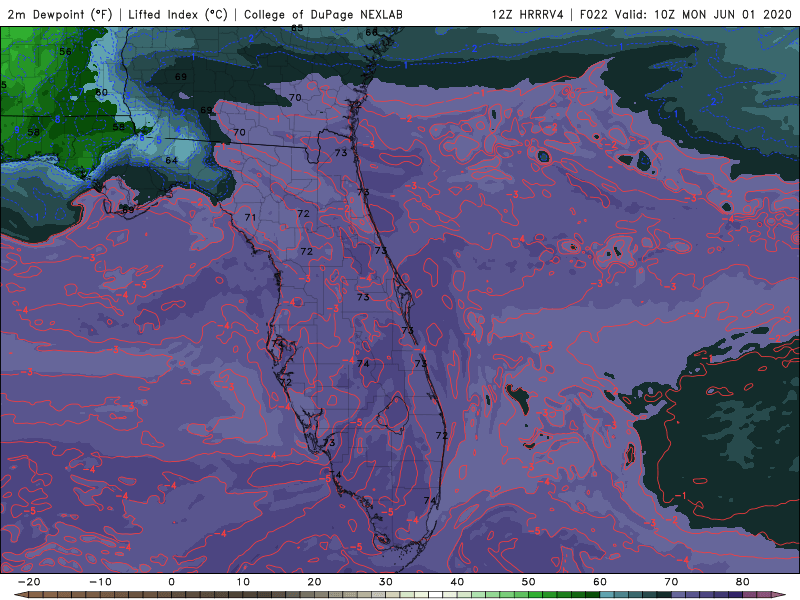800x600 pixels.
Task: Click the green color bar segment under '50'
Action: pyautogui.click(x=536, y=595)
